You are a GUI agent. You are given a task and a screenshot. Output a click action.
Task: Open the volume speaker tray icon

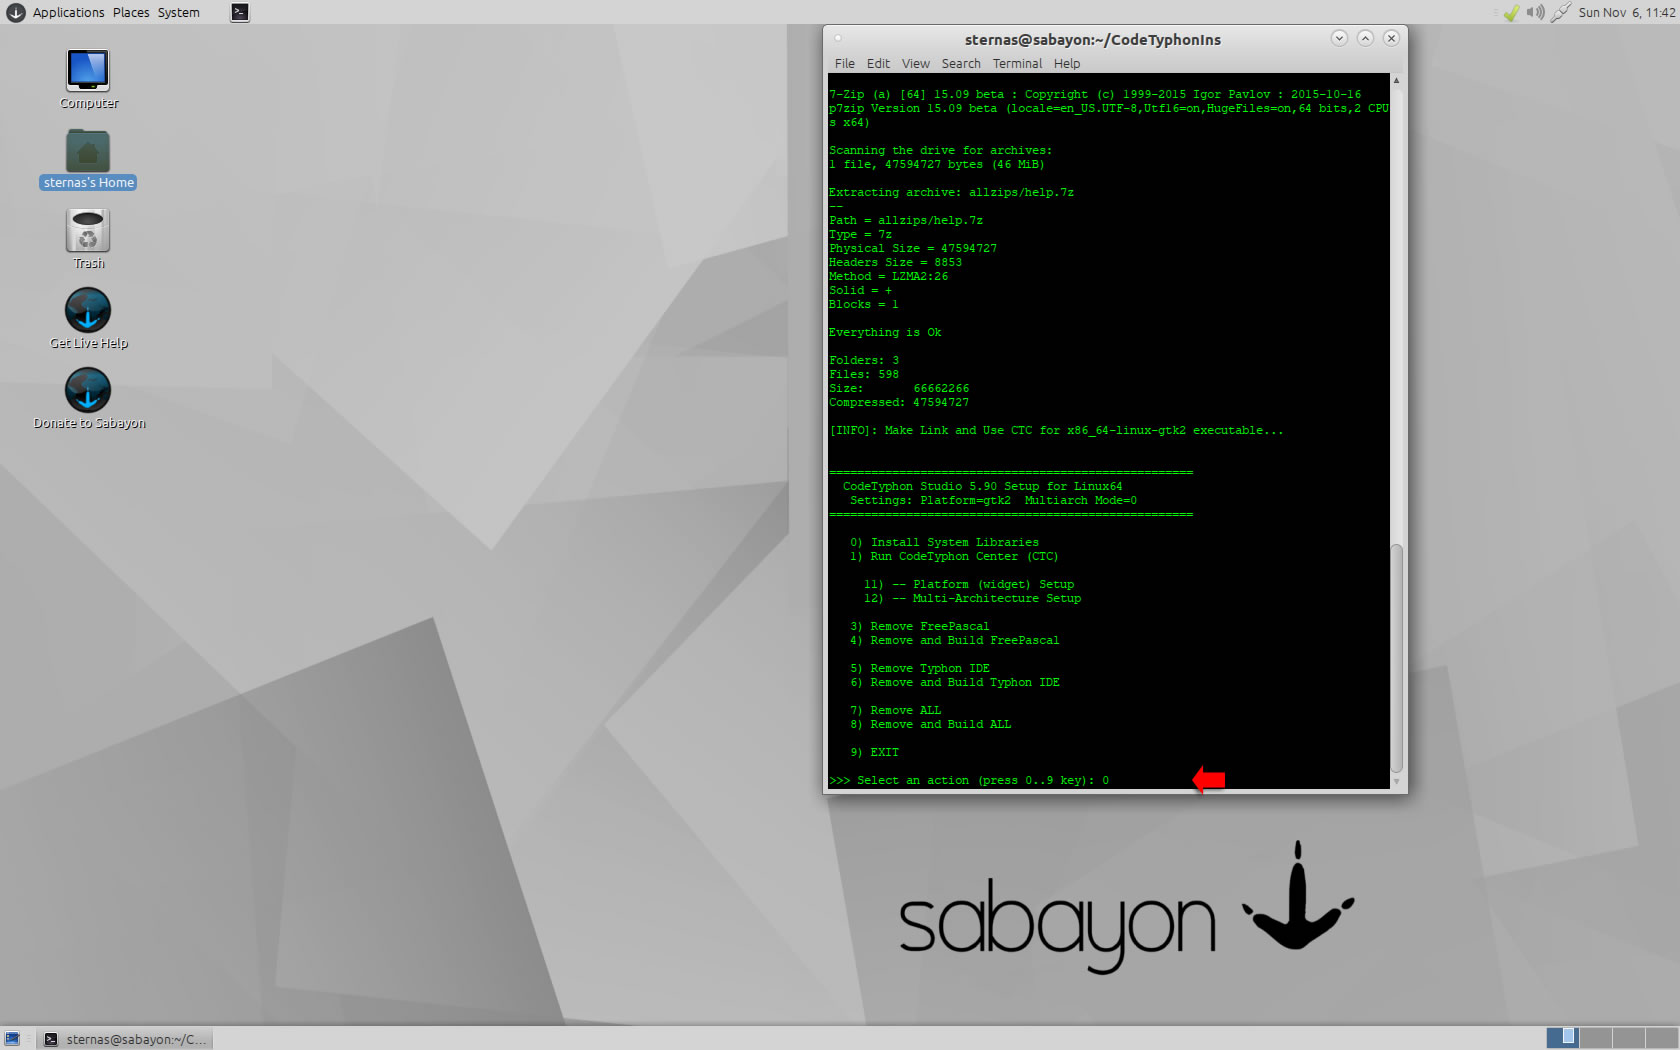tap(1535, 12)
